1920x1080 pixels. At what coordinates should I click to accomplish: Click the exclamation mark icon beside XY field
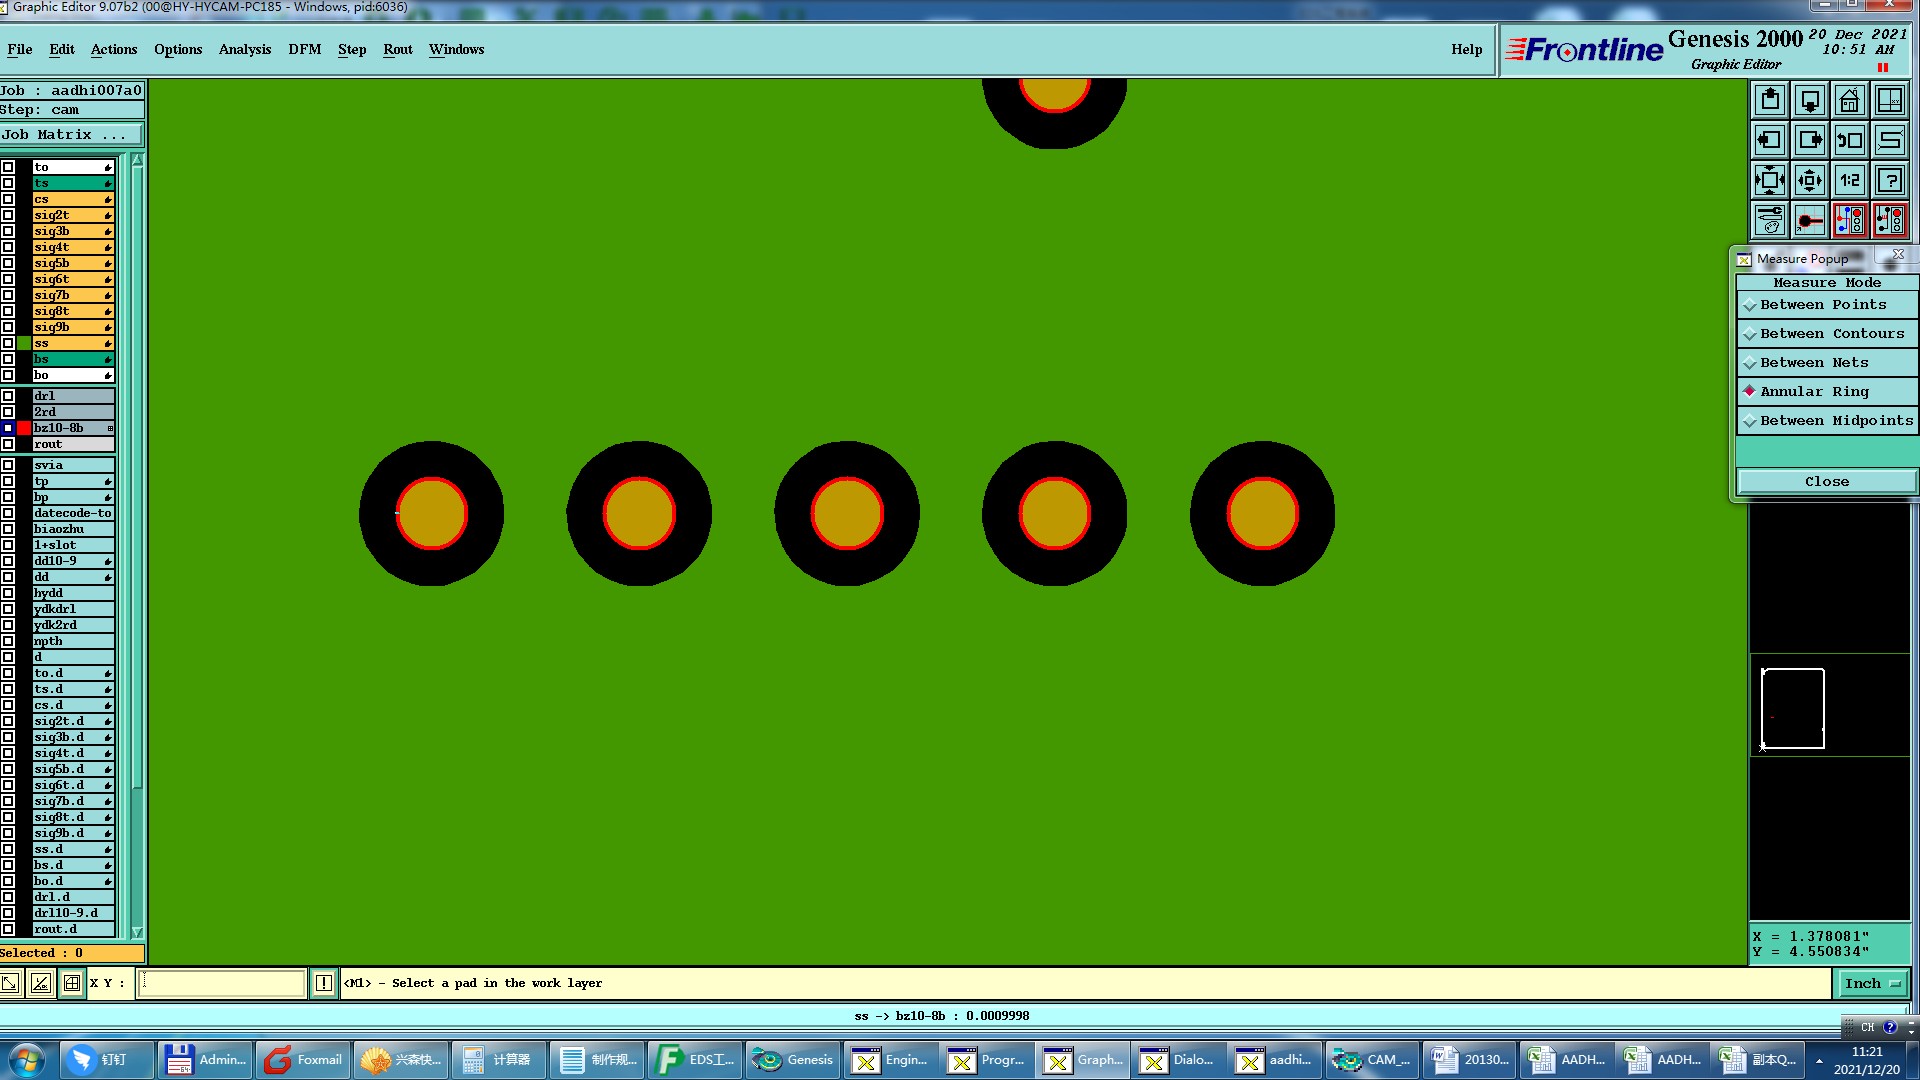click(324, 983)
